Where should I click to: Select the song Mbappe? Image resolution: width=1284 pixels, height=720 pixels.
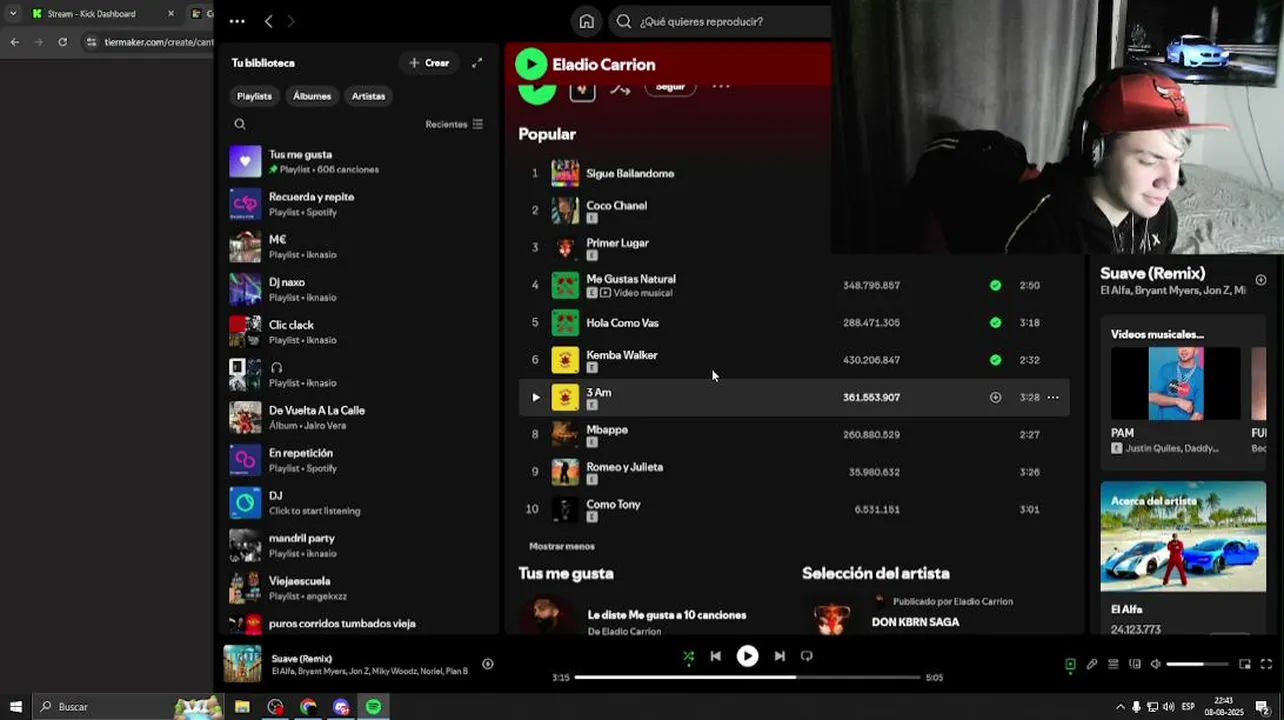click(x=607, y=430)
